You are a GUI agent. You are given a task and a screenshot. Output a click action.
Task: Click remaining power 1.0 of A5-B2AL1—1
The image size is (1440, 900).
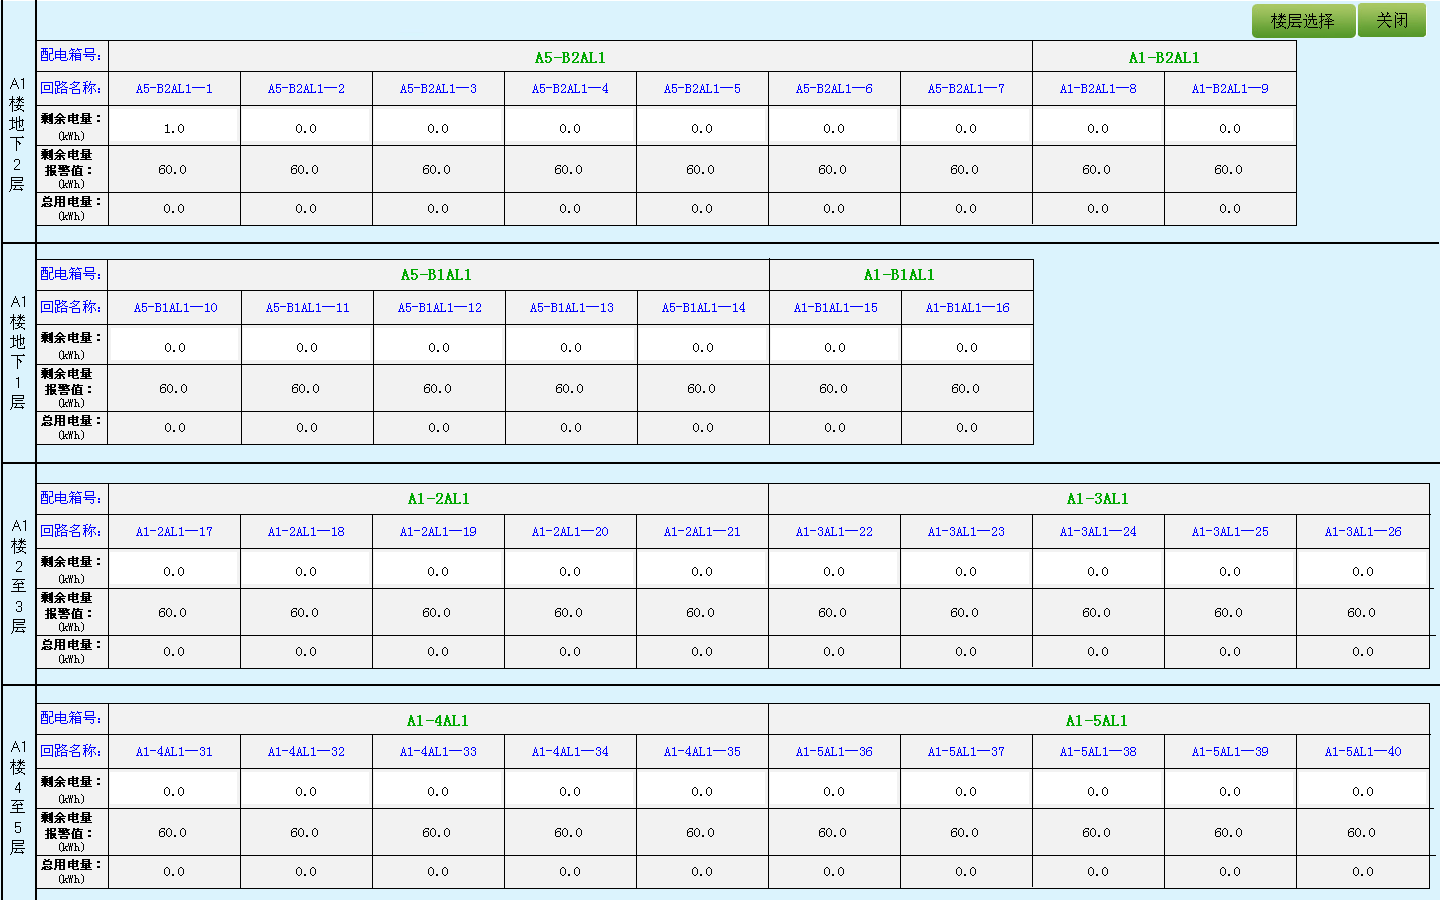[174, 126]
